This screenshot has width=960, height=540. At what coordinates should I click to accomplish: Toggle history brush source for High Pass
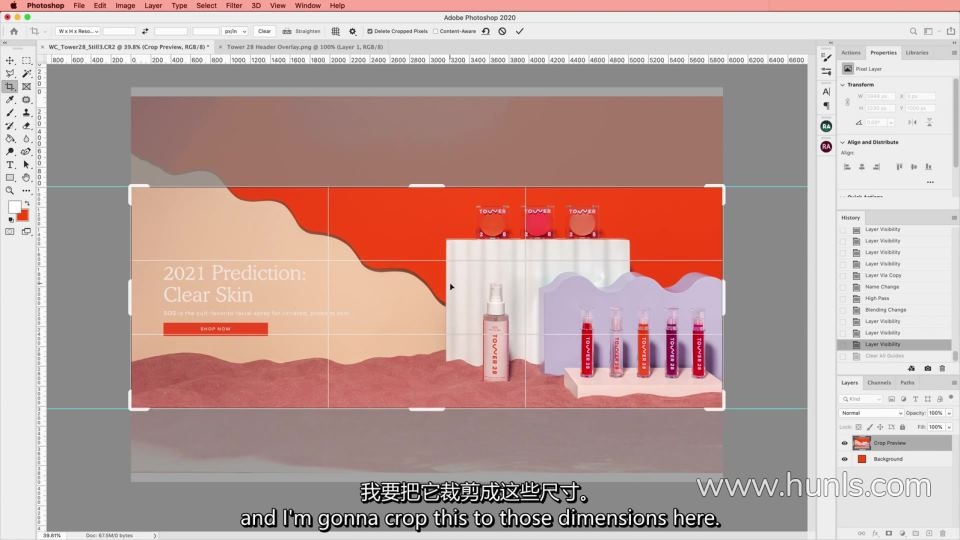point(843,298)
